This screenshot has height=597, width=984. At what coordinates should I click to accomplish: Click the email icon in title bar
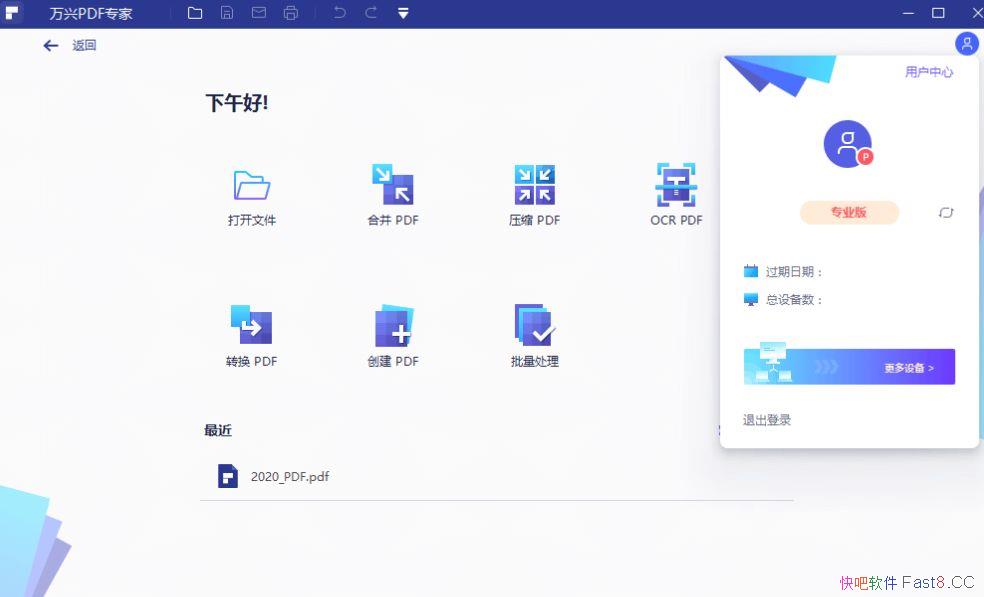tap(259, 13)
